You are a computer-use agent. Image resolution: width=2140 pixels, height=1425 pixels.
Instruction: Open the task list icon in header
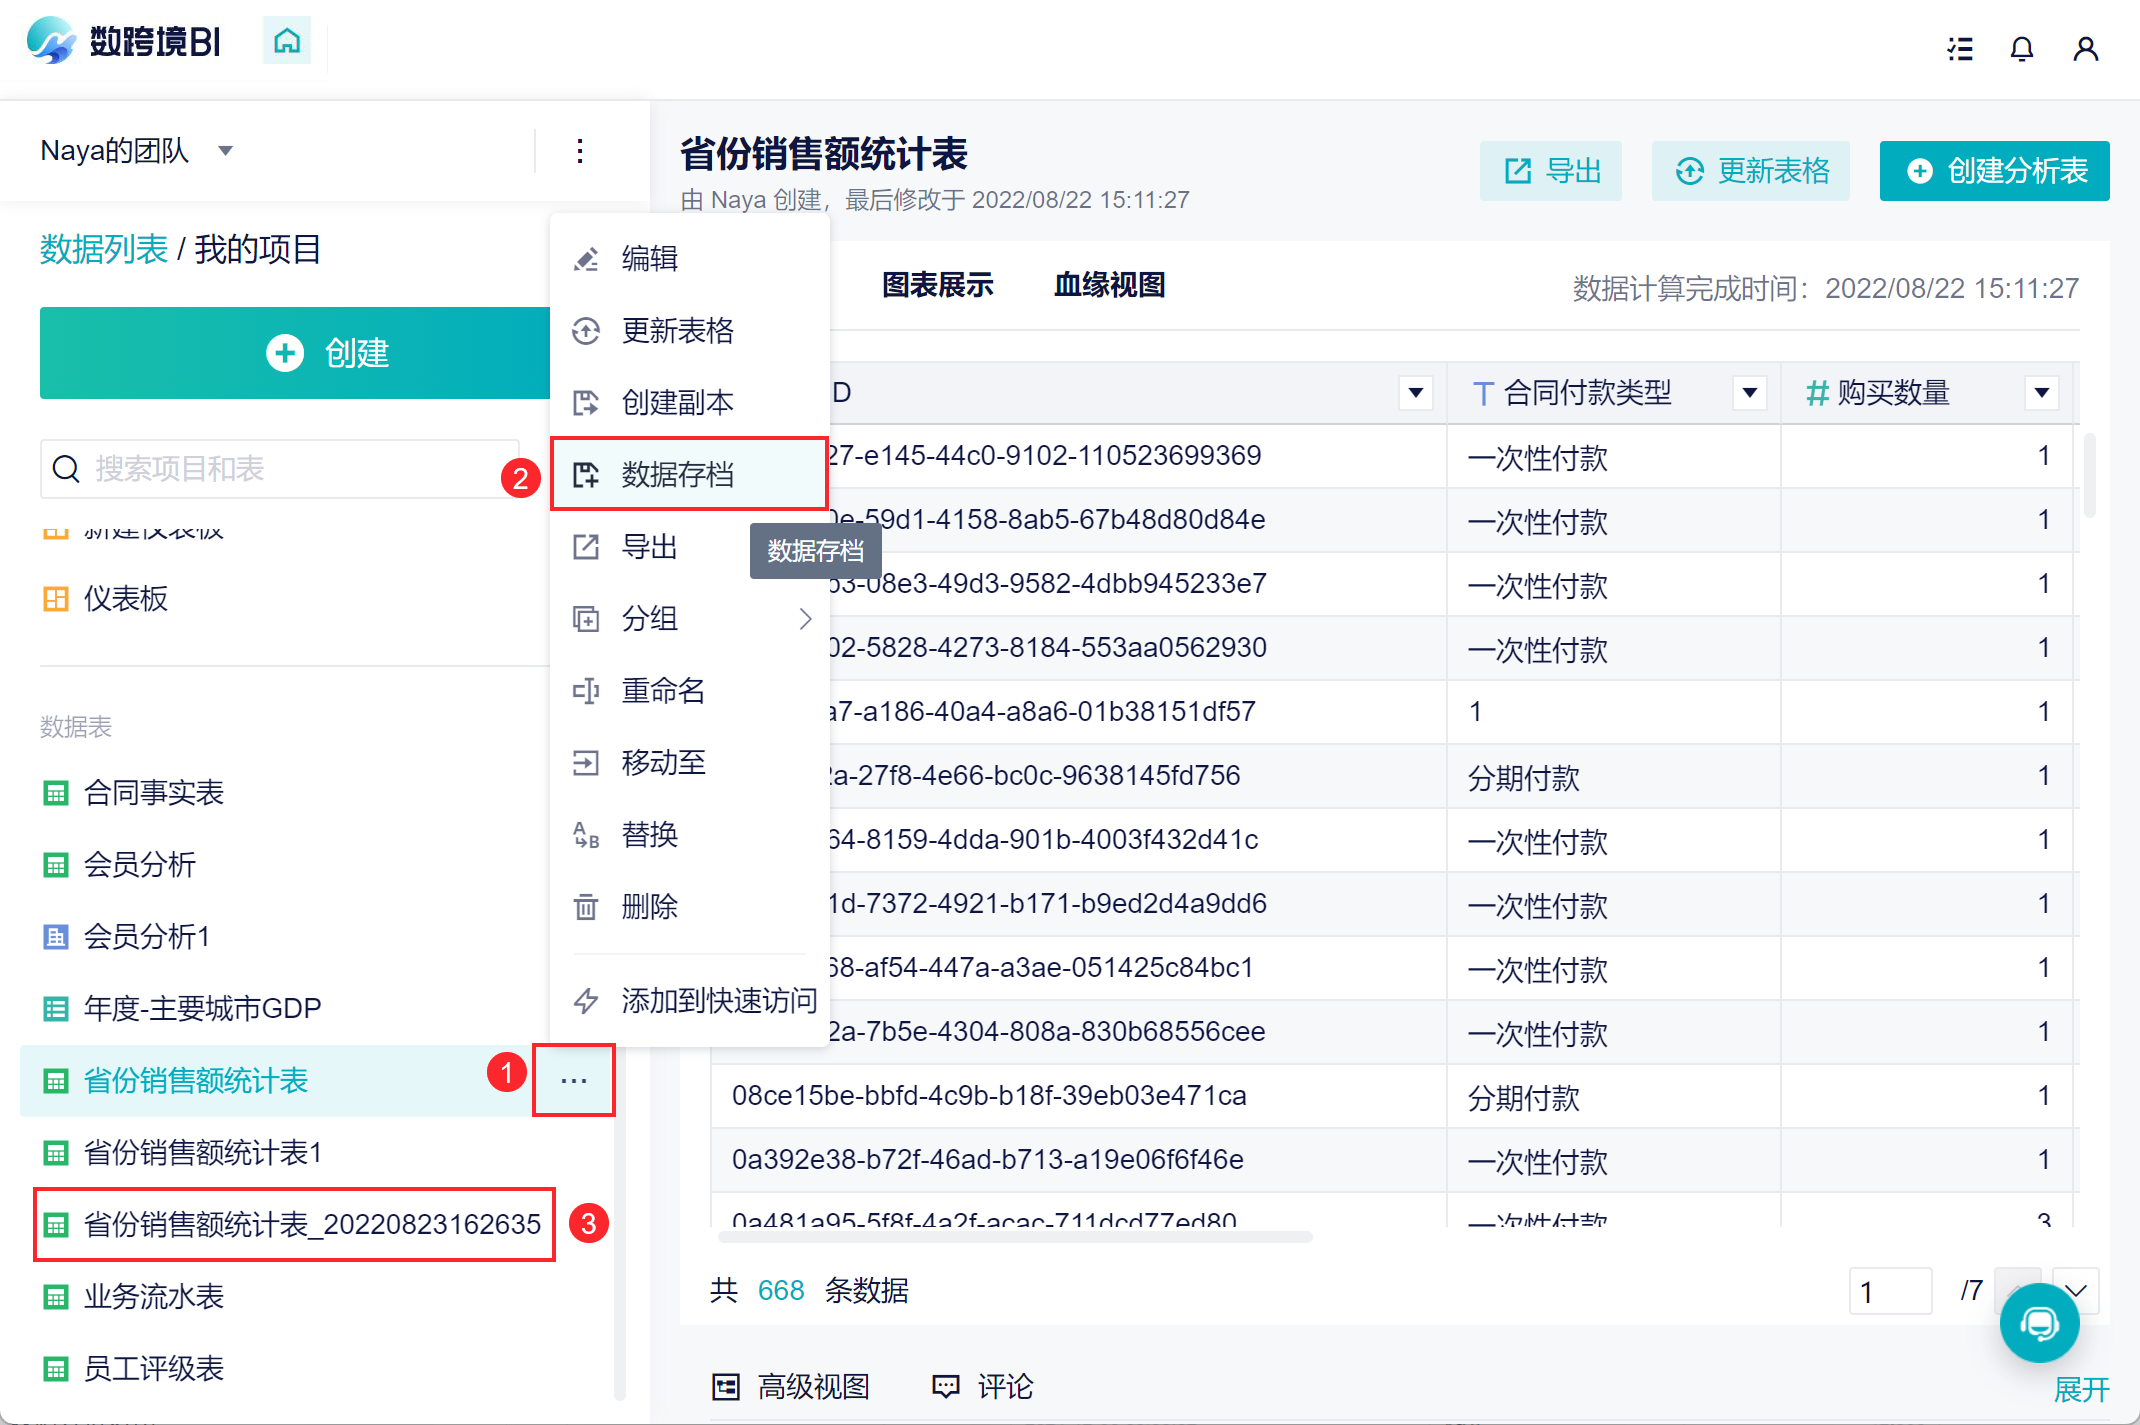1960,48
